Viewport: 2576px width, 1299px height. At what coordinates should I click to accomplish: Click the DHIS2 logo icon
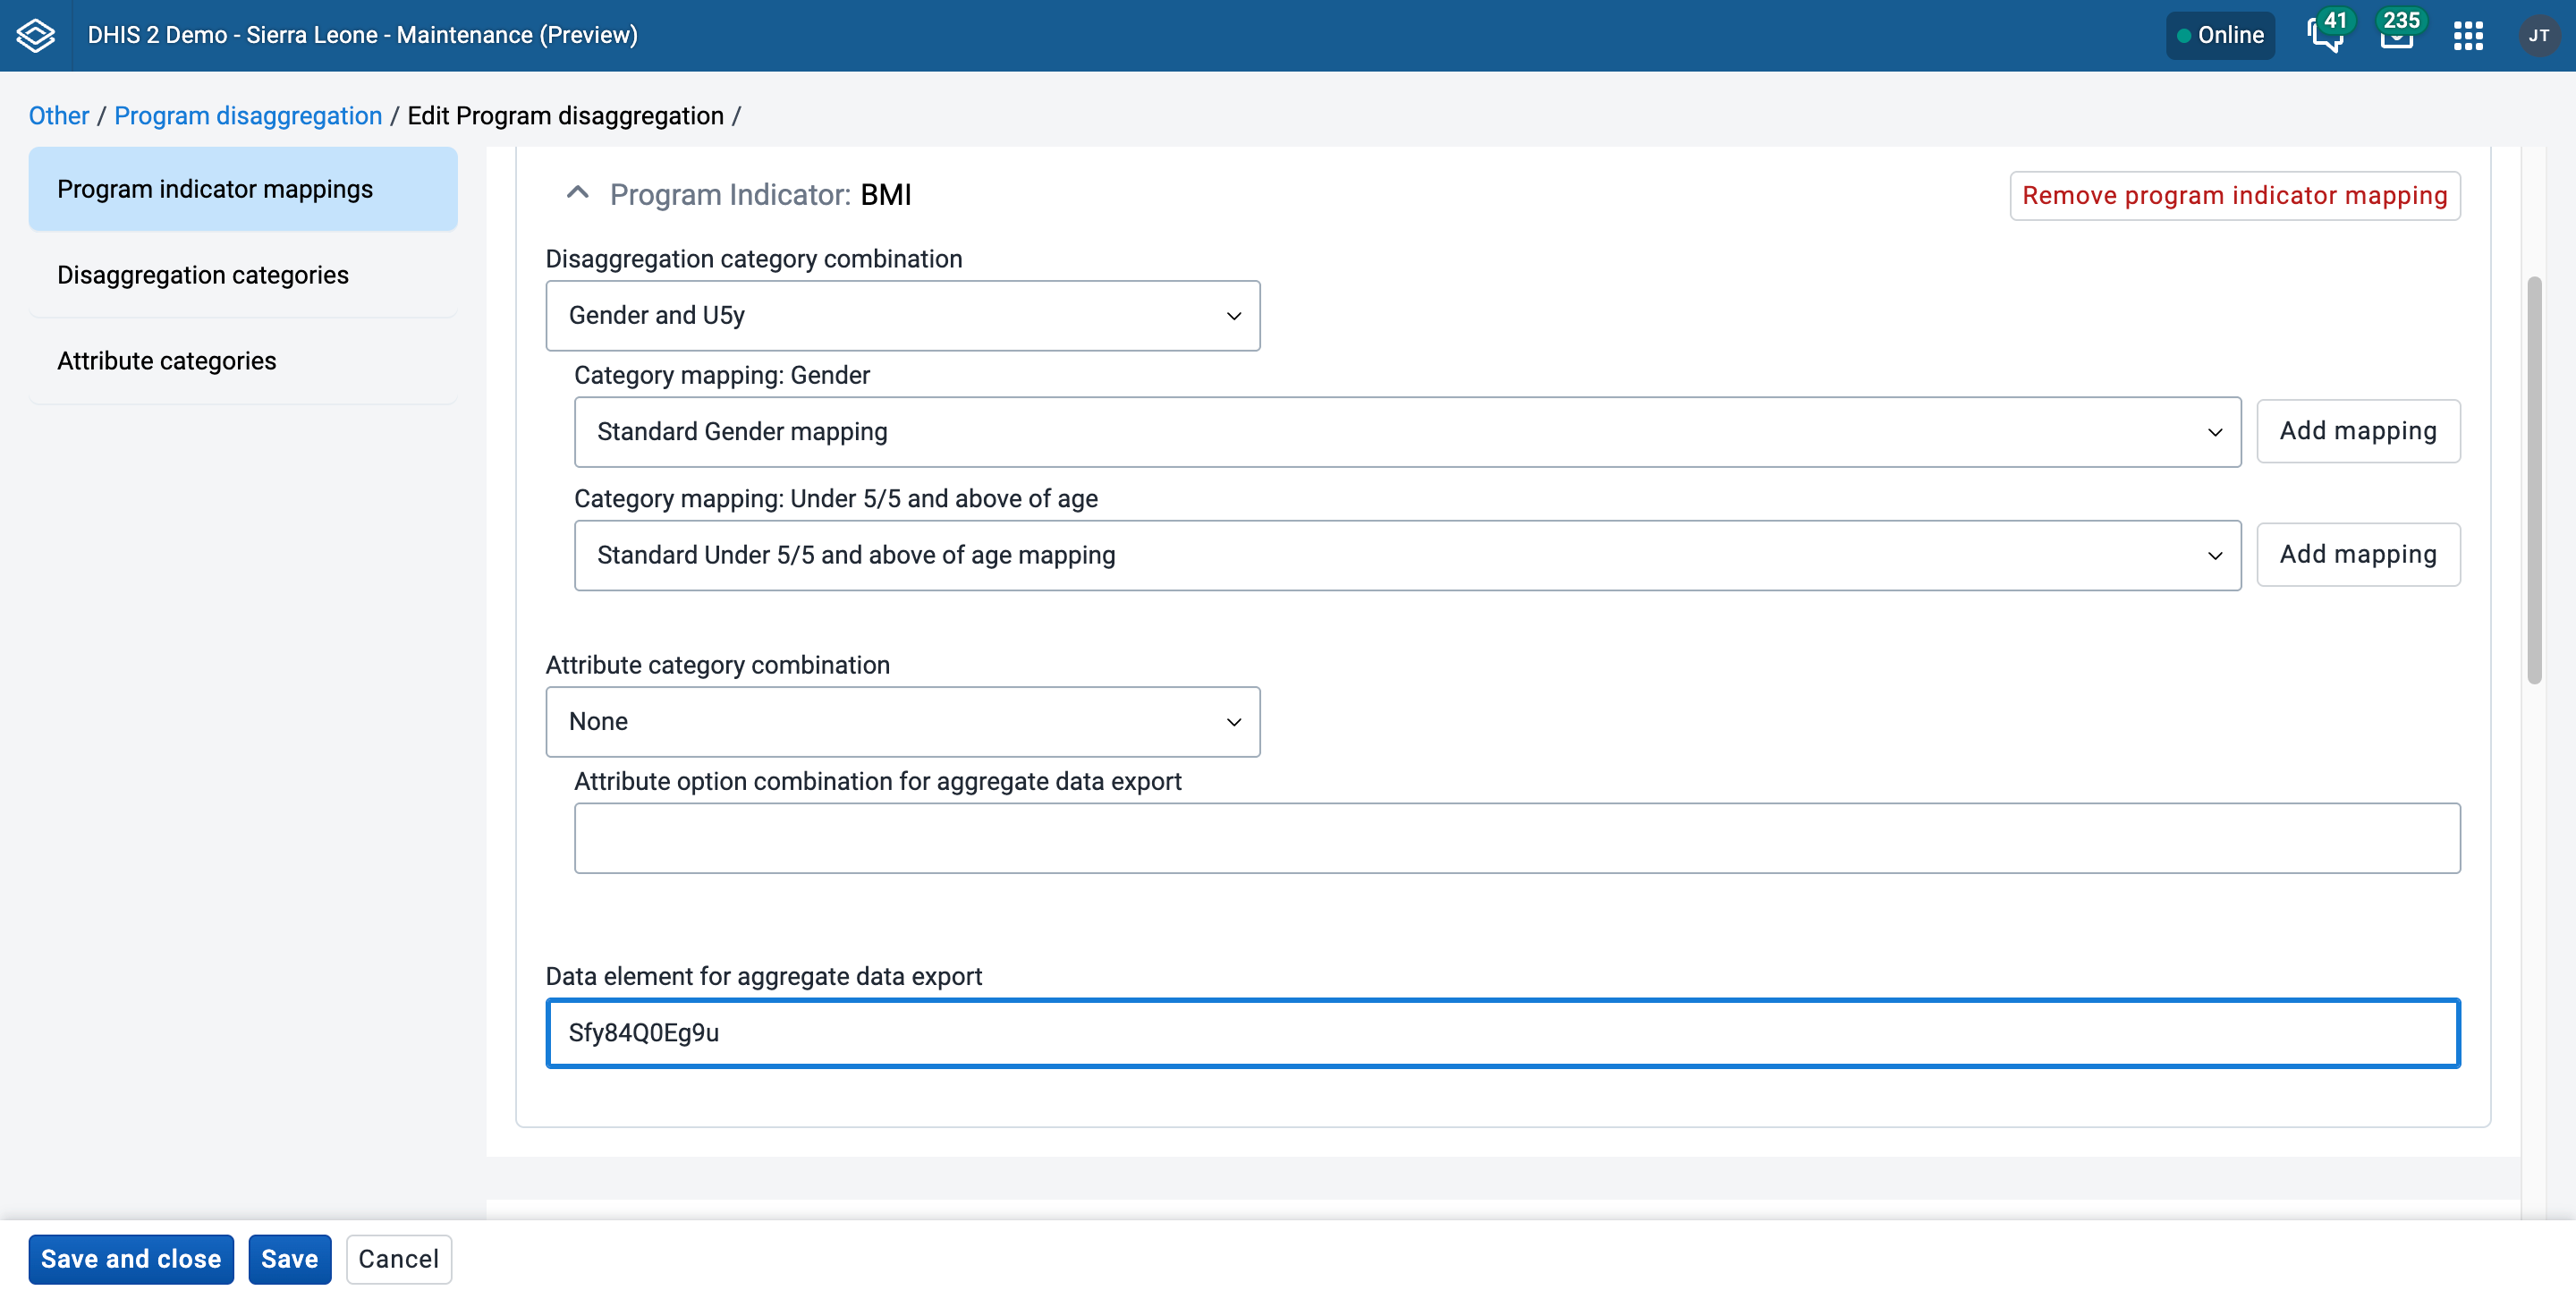pyautogui.click(x=36, y=35)
